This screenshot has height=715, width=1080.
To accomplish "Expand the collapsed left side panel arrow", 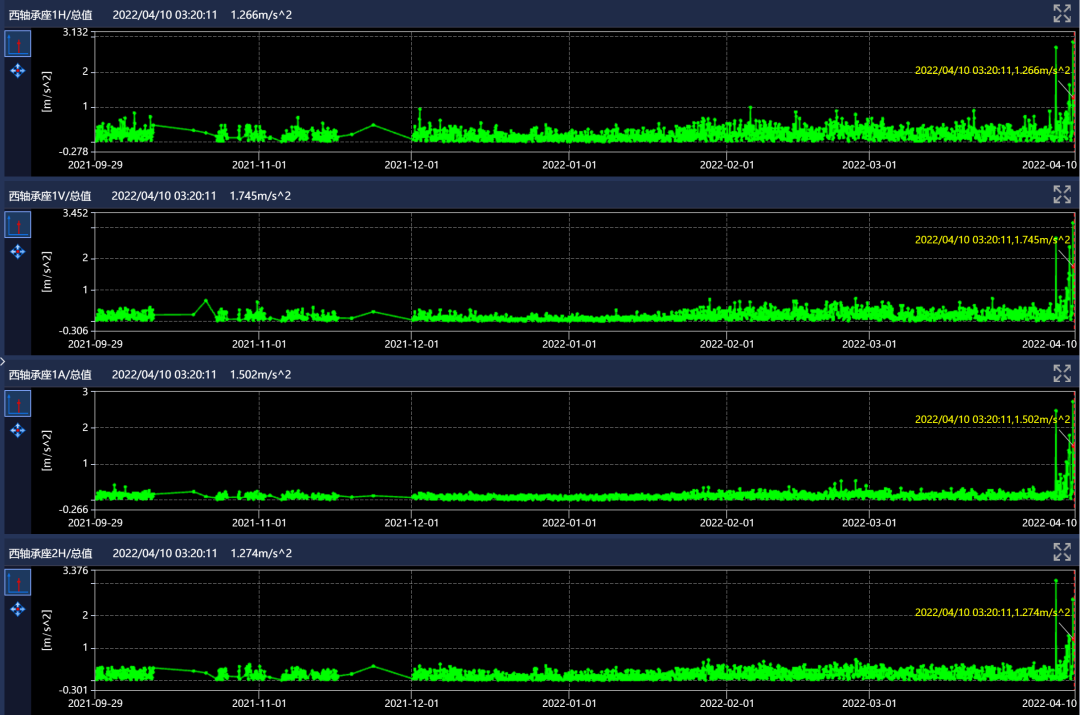I will (3, 358).
